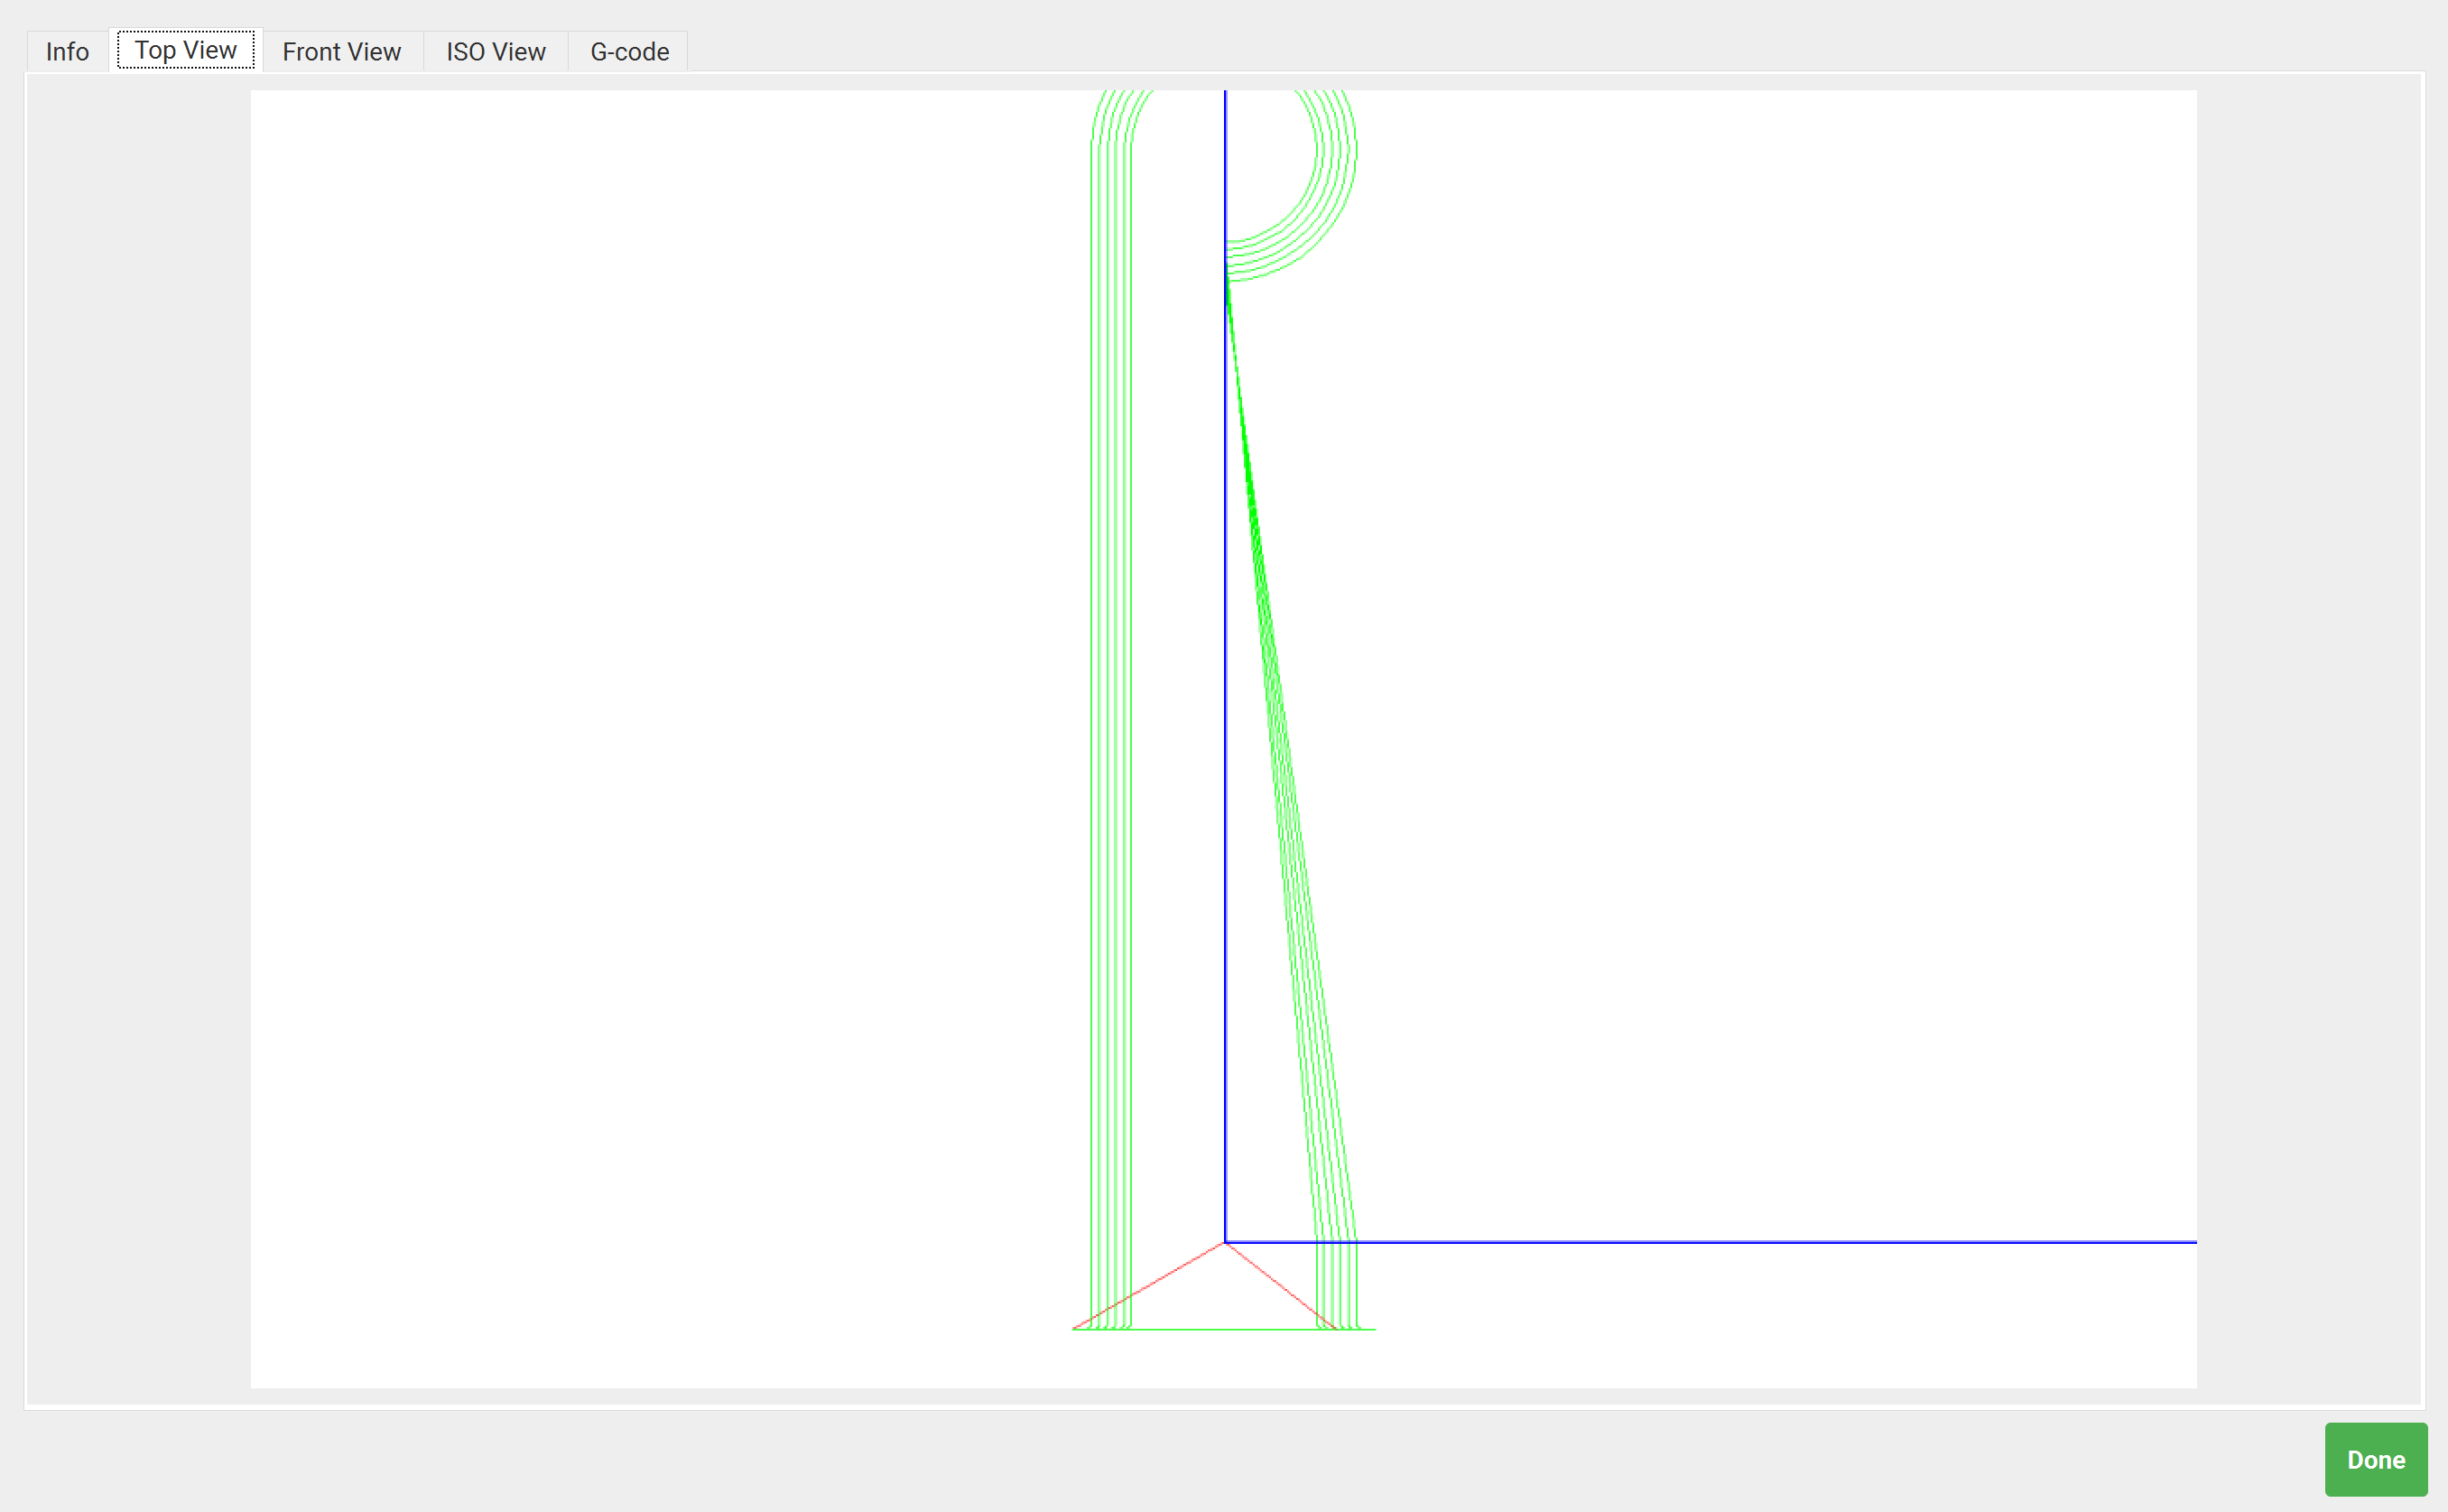Select the Top View tab
Viewport: 2448px width, 1512px height.
(185, 50)
